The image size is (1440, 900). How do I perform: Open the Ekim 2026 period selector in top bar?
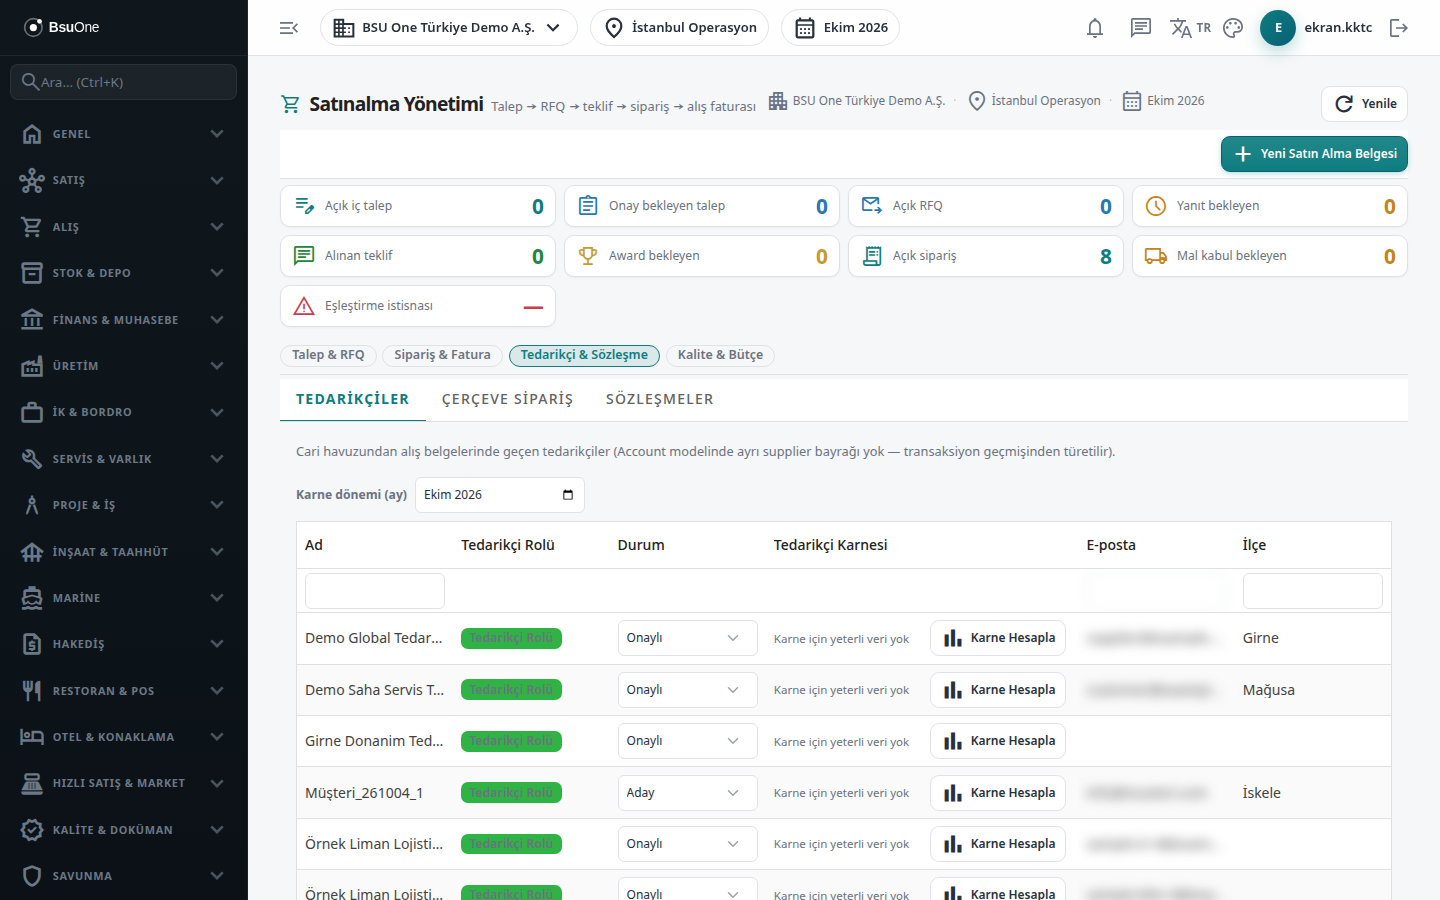click(x=841, y=28)
